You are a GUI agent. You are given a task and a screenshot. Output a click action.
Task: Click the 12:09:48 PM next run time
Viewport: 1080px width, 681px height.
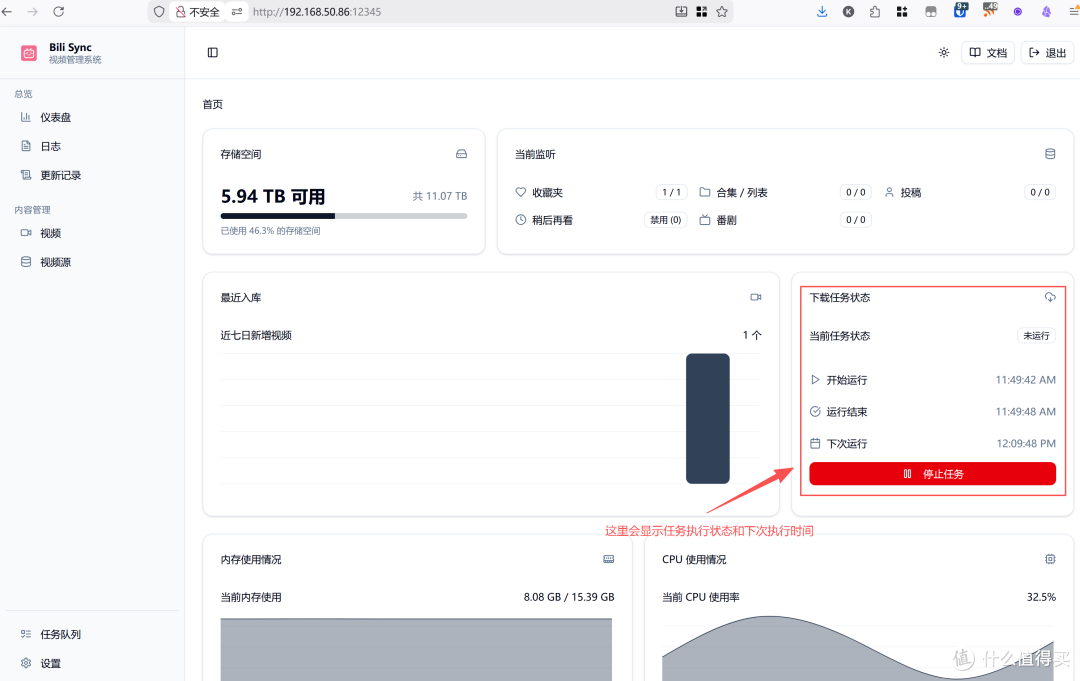[1026, 443]
